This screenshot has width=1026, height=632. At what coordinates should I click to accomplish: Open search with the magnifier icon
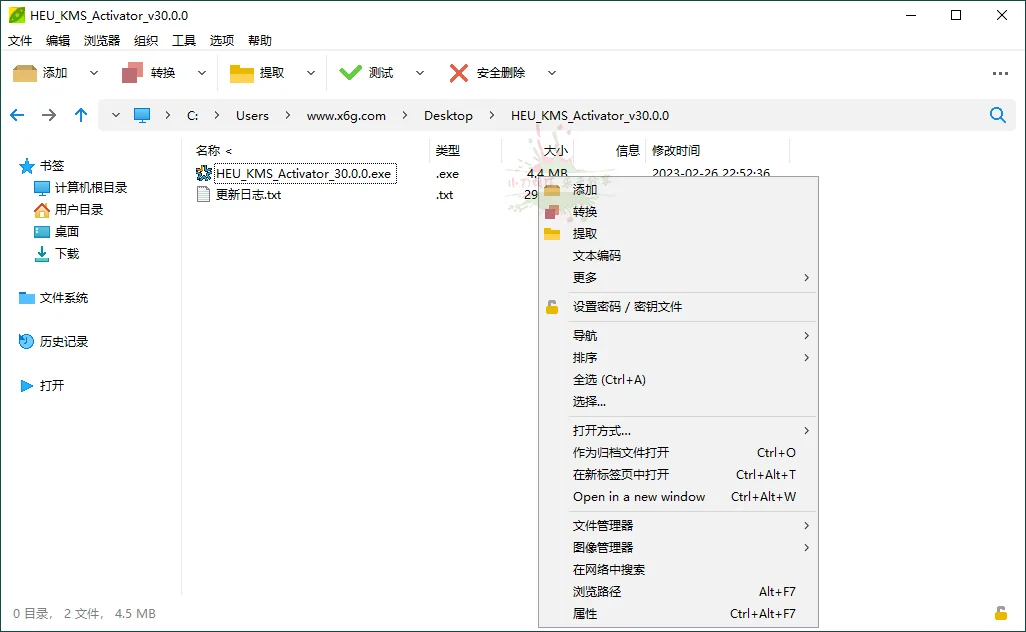[x=997, y=115]
